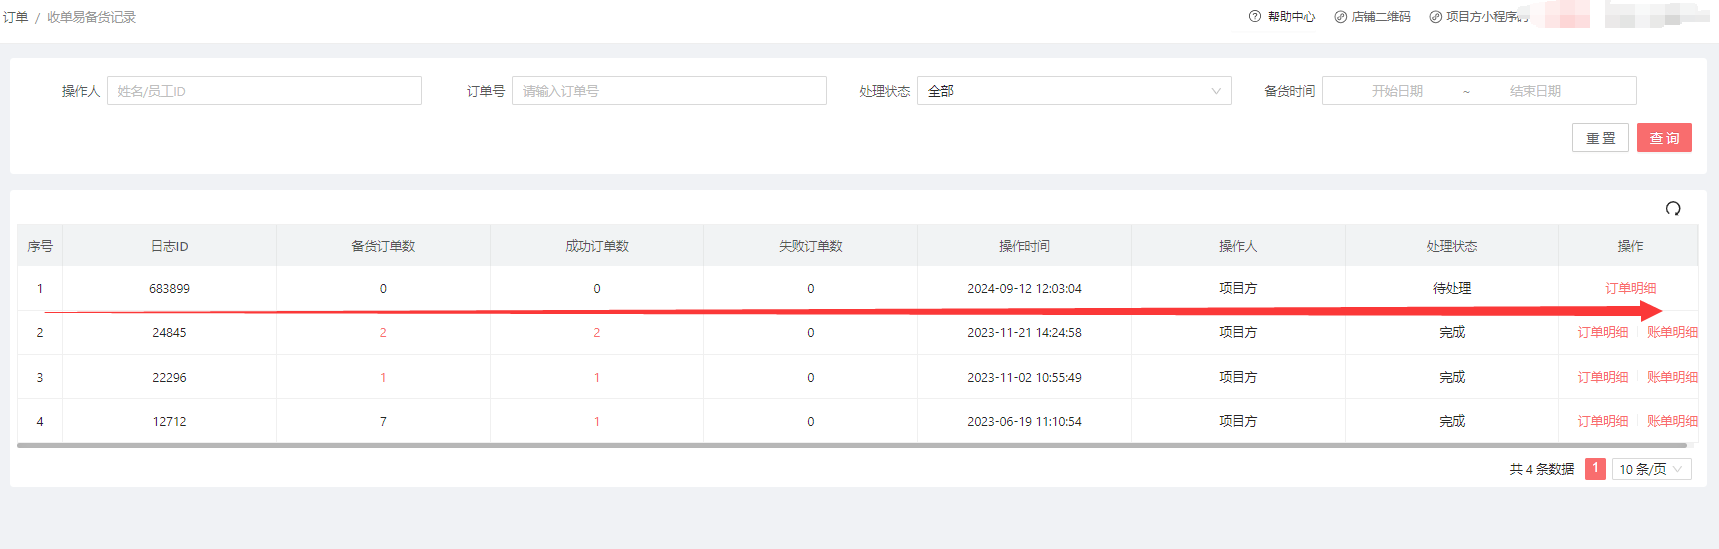Expand the 处理状态 status dropdown
1719x549 pixels.
click(x=1073, y=91)
